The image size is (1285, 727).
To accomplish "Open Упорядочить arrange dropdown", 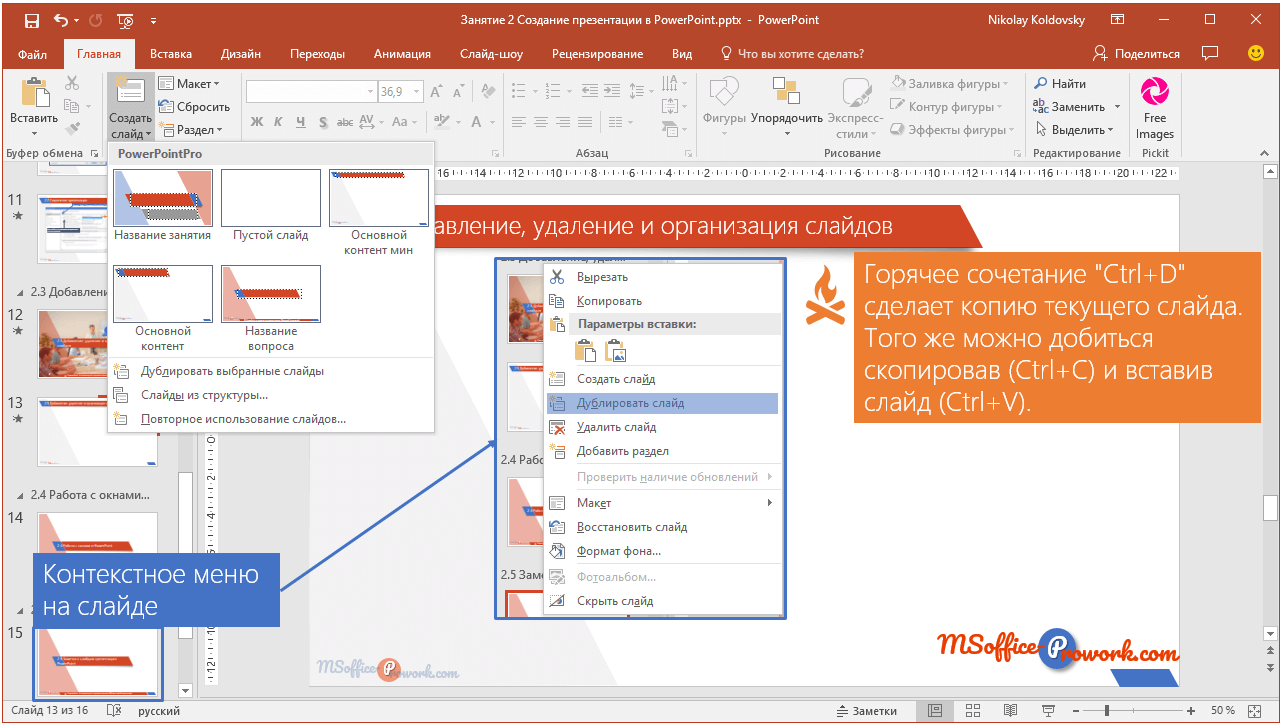I will pyautogui.click(x=787, y=109).
